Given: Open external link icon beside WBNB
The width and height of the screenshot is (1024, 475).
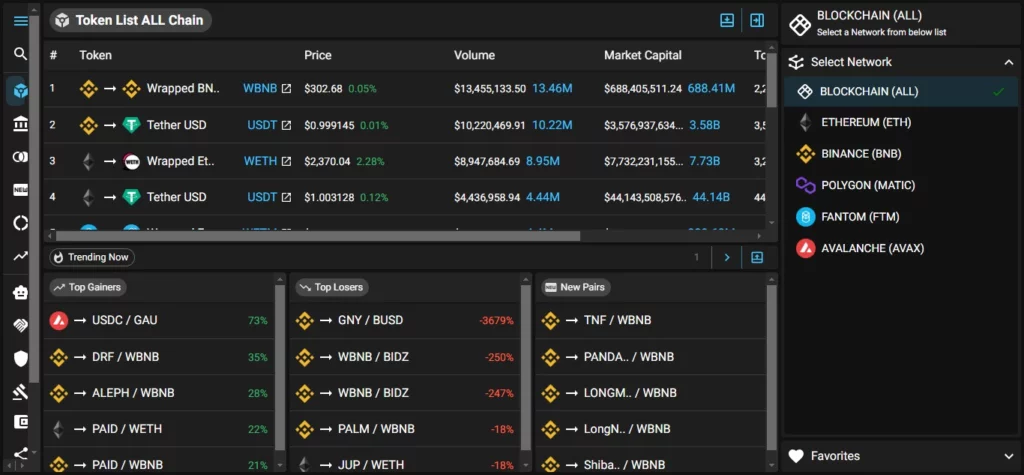Looking at the screenshot, I should [x=286, y=88].
